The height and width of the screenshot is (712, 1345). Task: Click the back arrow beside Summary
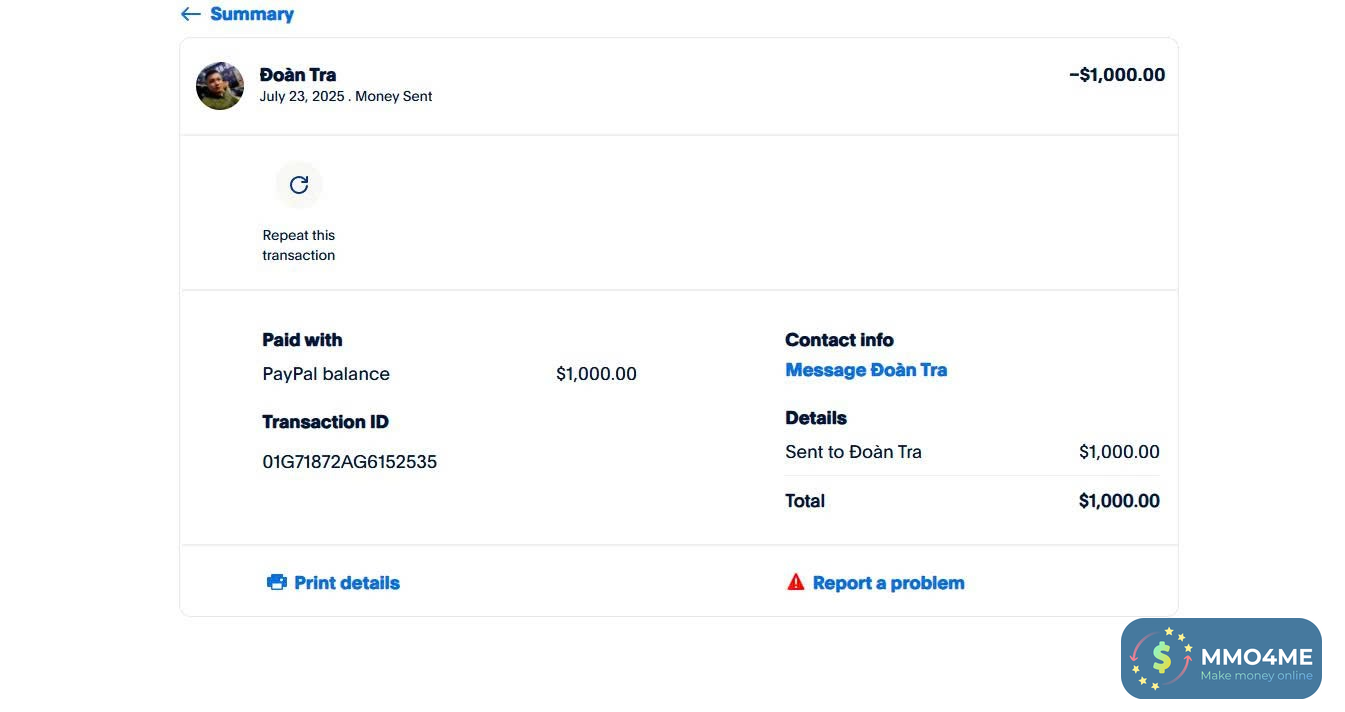(x=190, y=14)
